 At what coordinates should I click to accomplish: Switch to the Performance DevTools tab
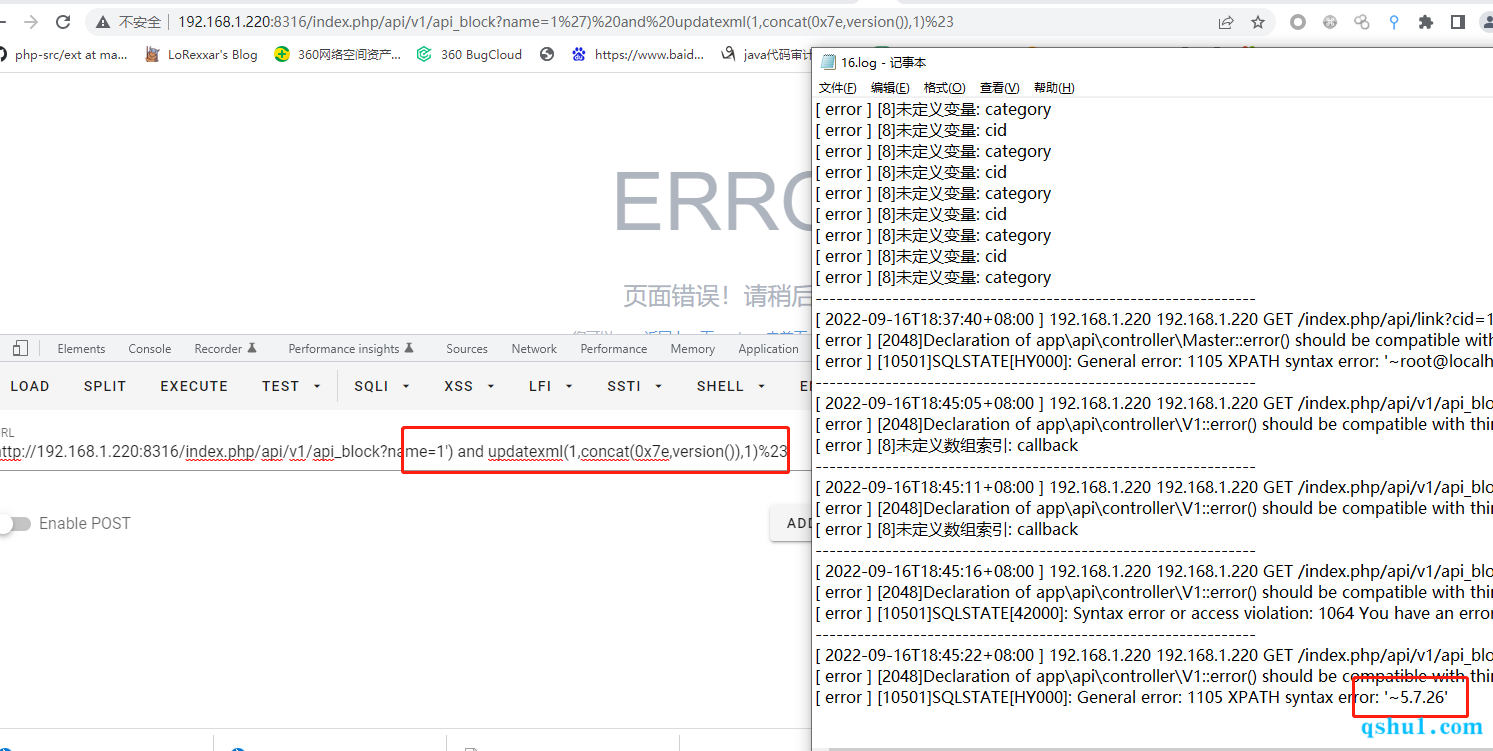pyautogui.click(x=614, y=349)
